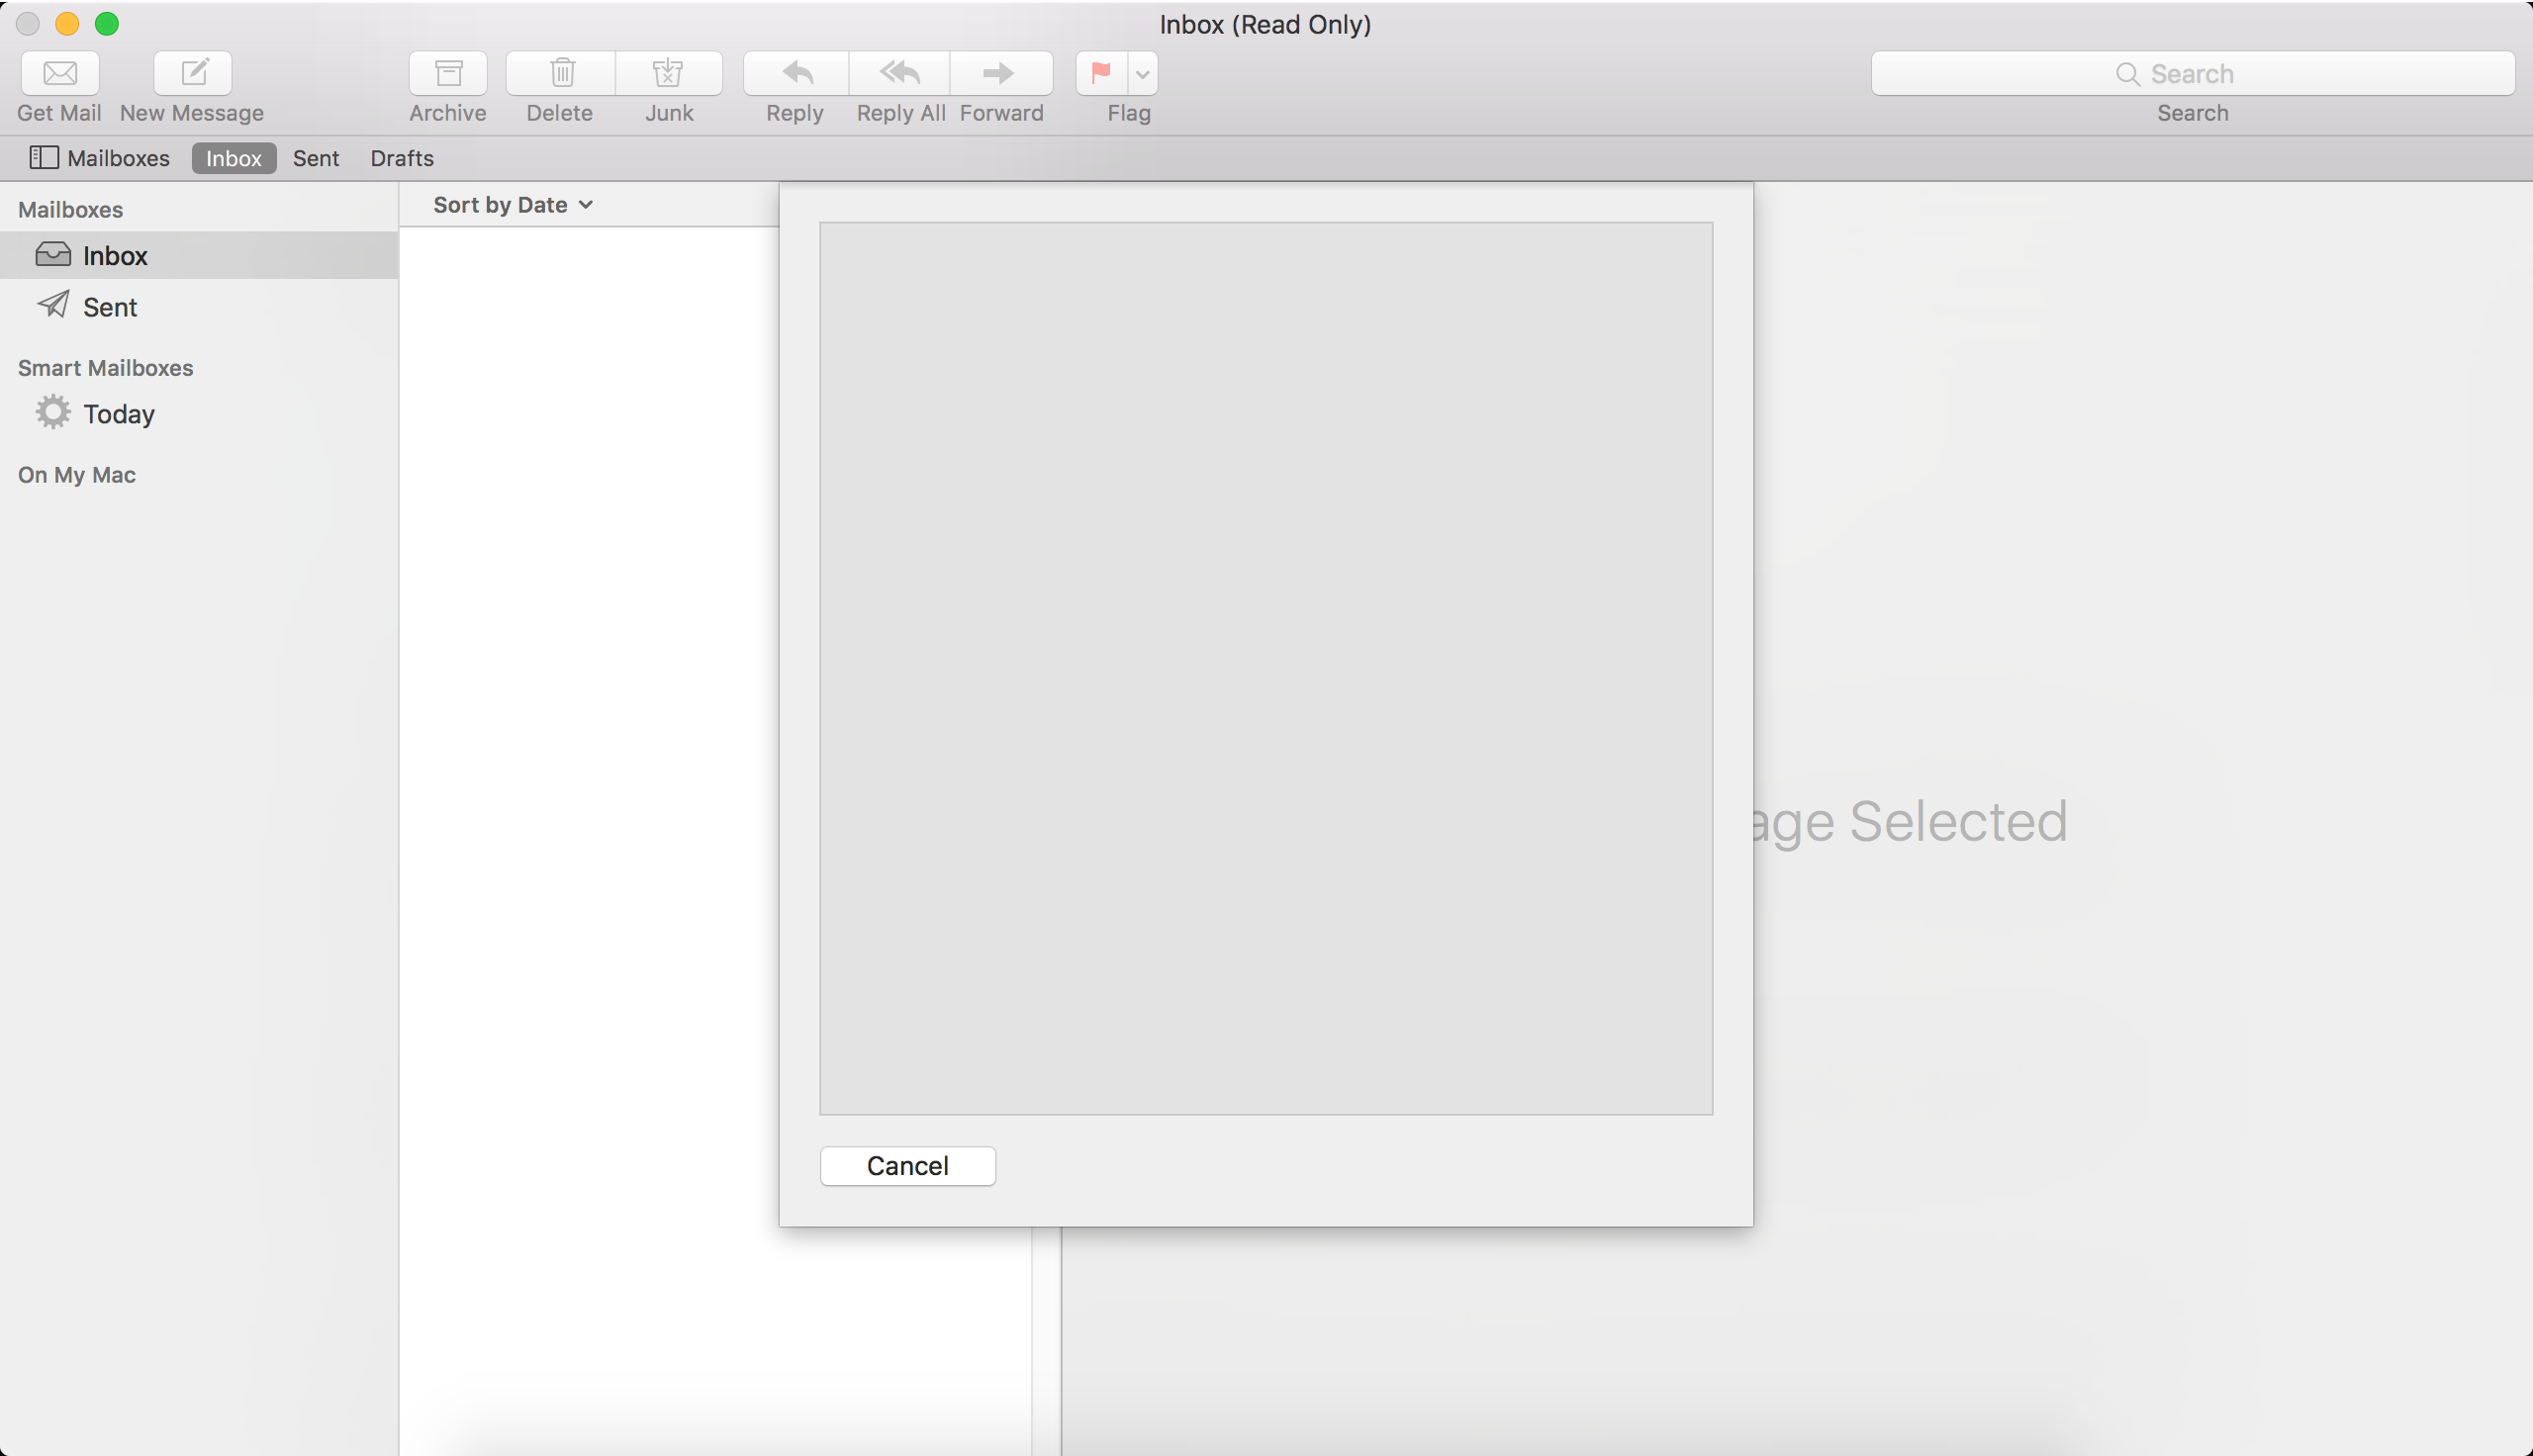The width and height of the screenshot is (2533, 1456).
Task: Switch to the Drafts tab
Action: tap(400, 157)
